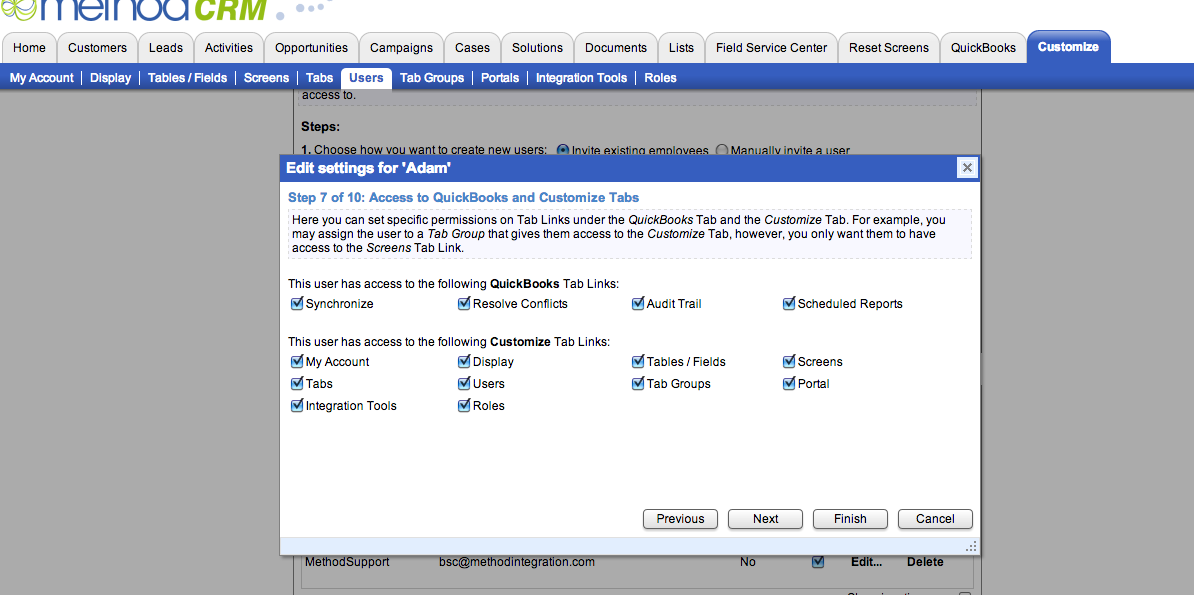Switch to the QuickBooks tab
1194x595 pixels.
[x=983, y=47]
